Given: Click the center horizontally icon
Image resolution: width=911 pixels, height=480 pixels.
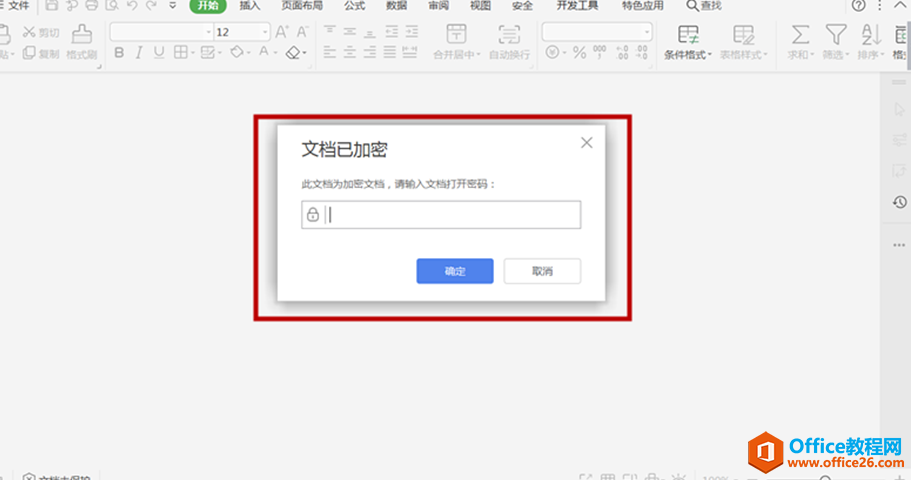Looking at the screenshot, I should pos(349,53).
